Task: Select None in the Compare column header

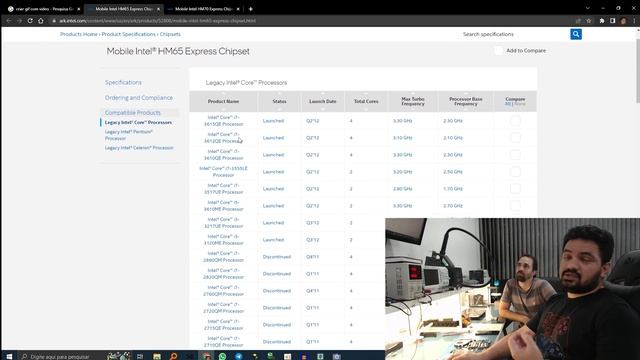Action: click(520, 104)
